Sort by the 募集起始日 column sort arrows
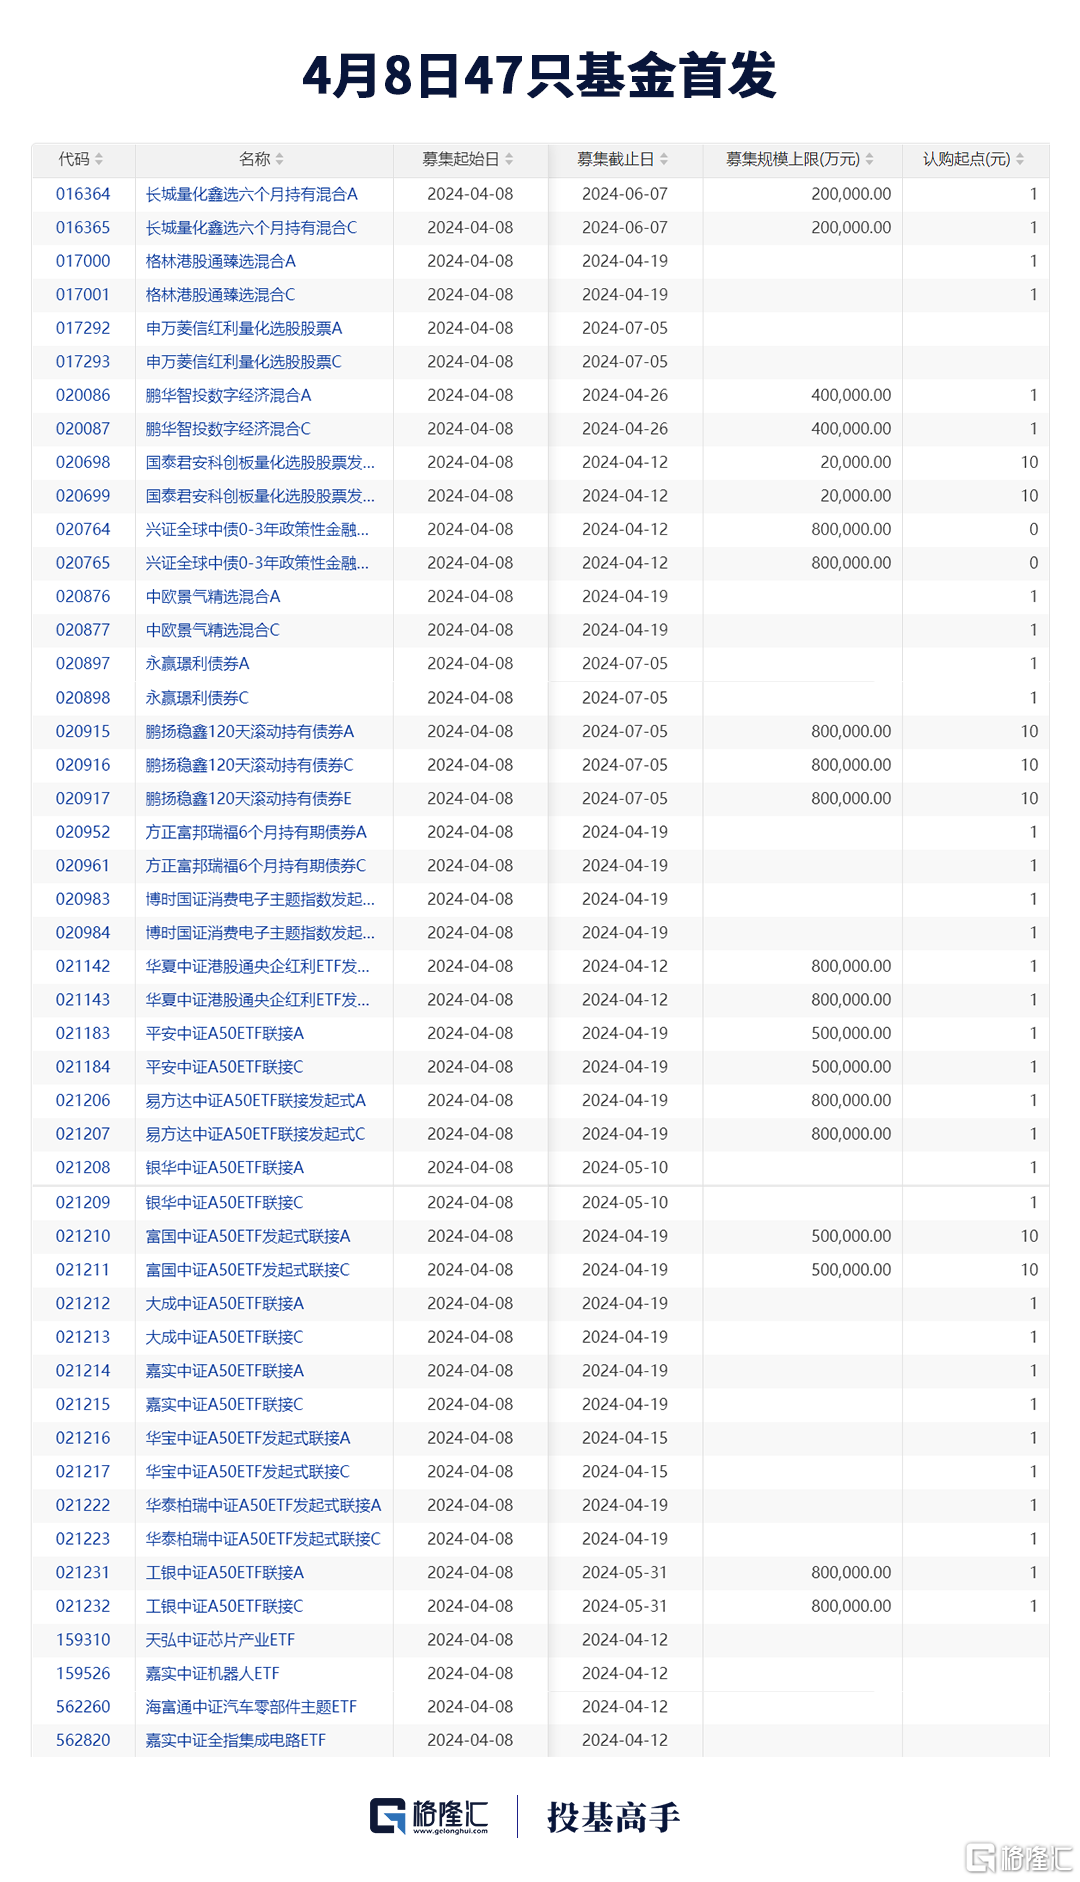The width and height of the screenshot is (1080, 1882). click(x=509, y=159)
